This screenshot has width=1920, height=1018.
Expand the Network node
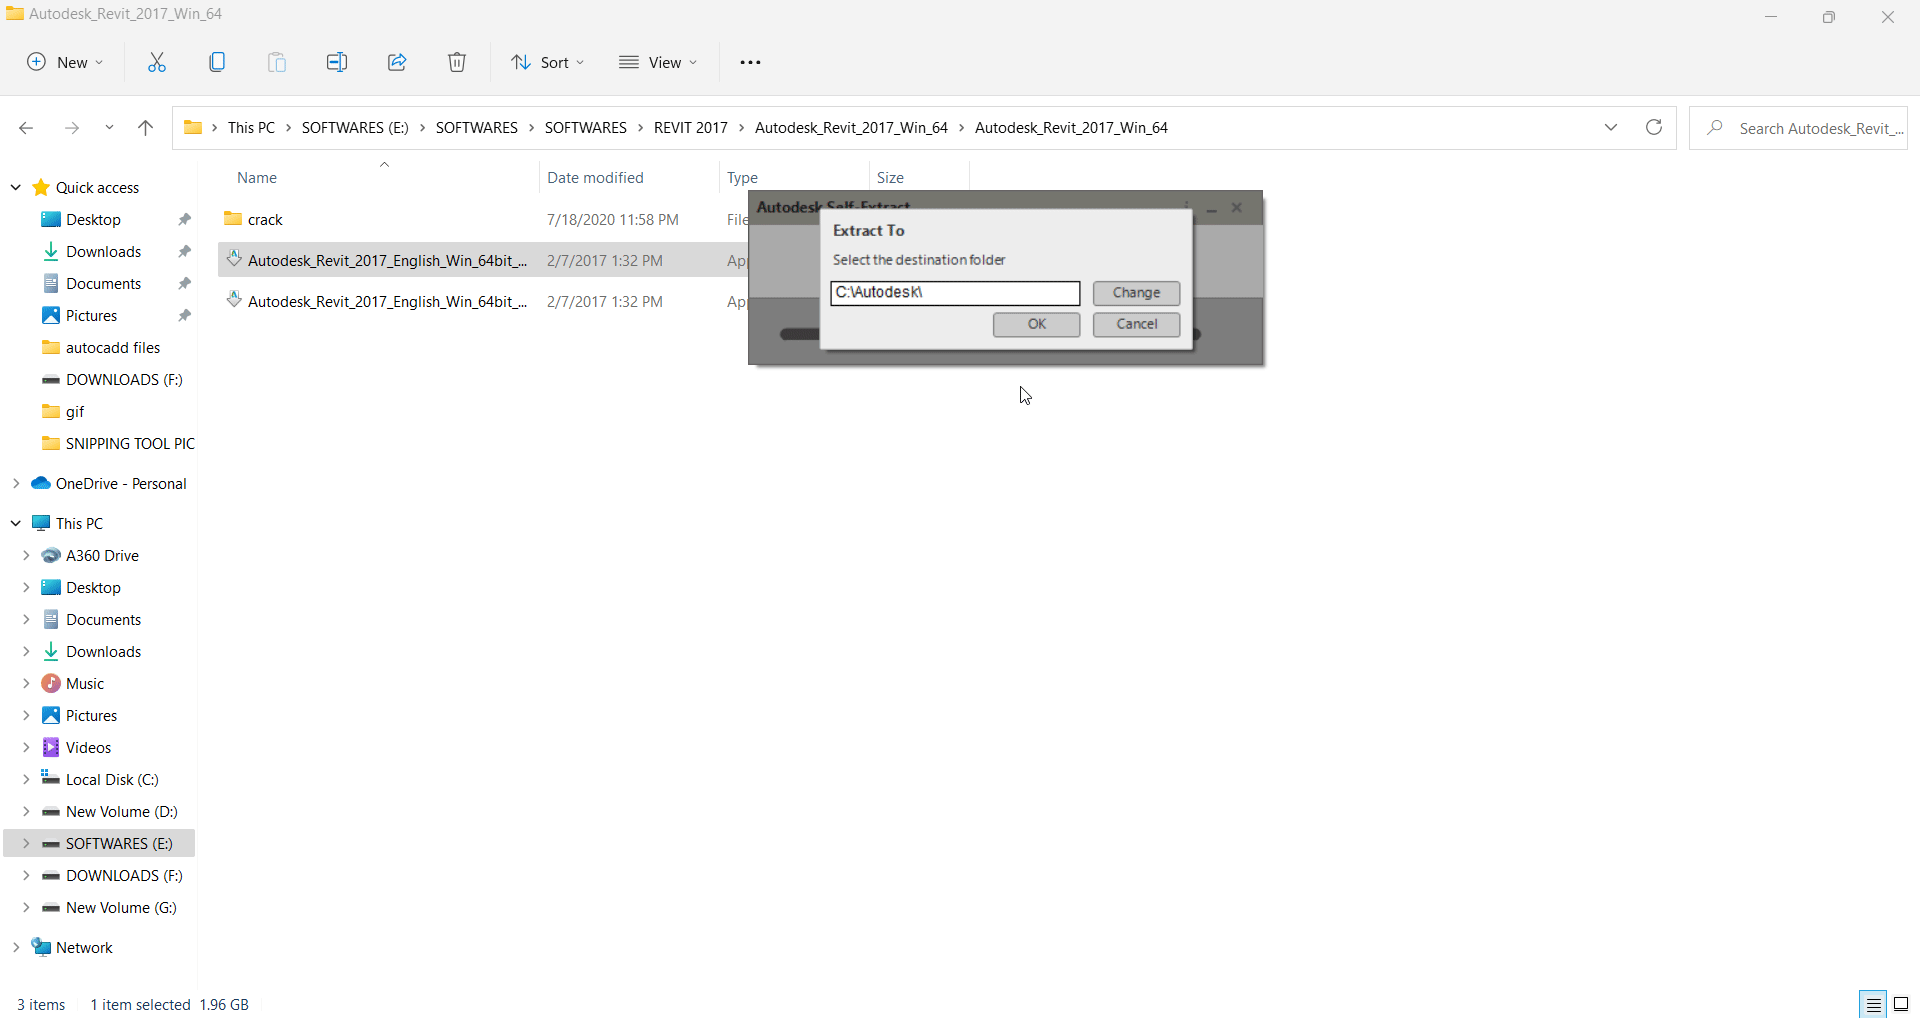click(x=16, y=947)
